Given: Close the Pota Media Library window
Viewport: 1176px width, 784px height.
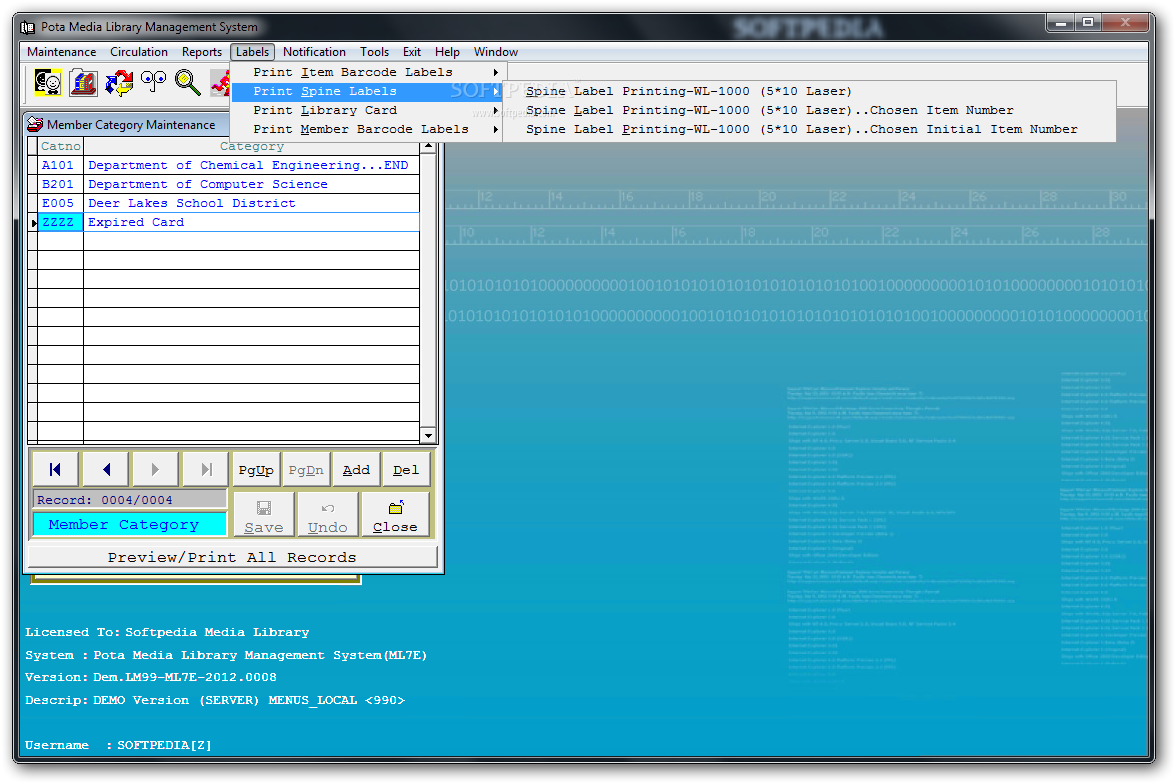Looking at the screenshot, I should pos(1125,23).
